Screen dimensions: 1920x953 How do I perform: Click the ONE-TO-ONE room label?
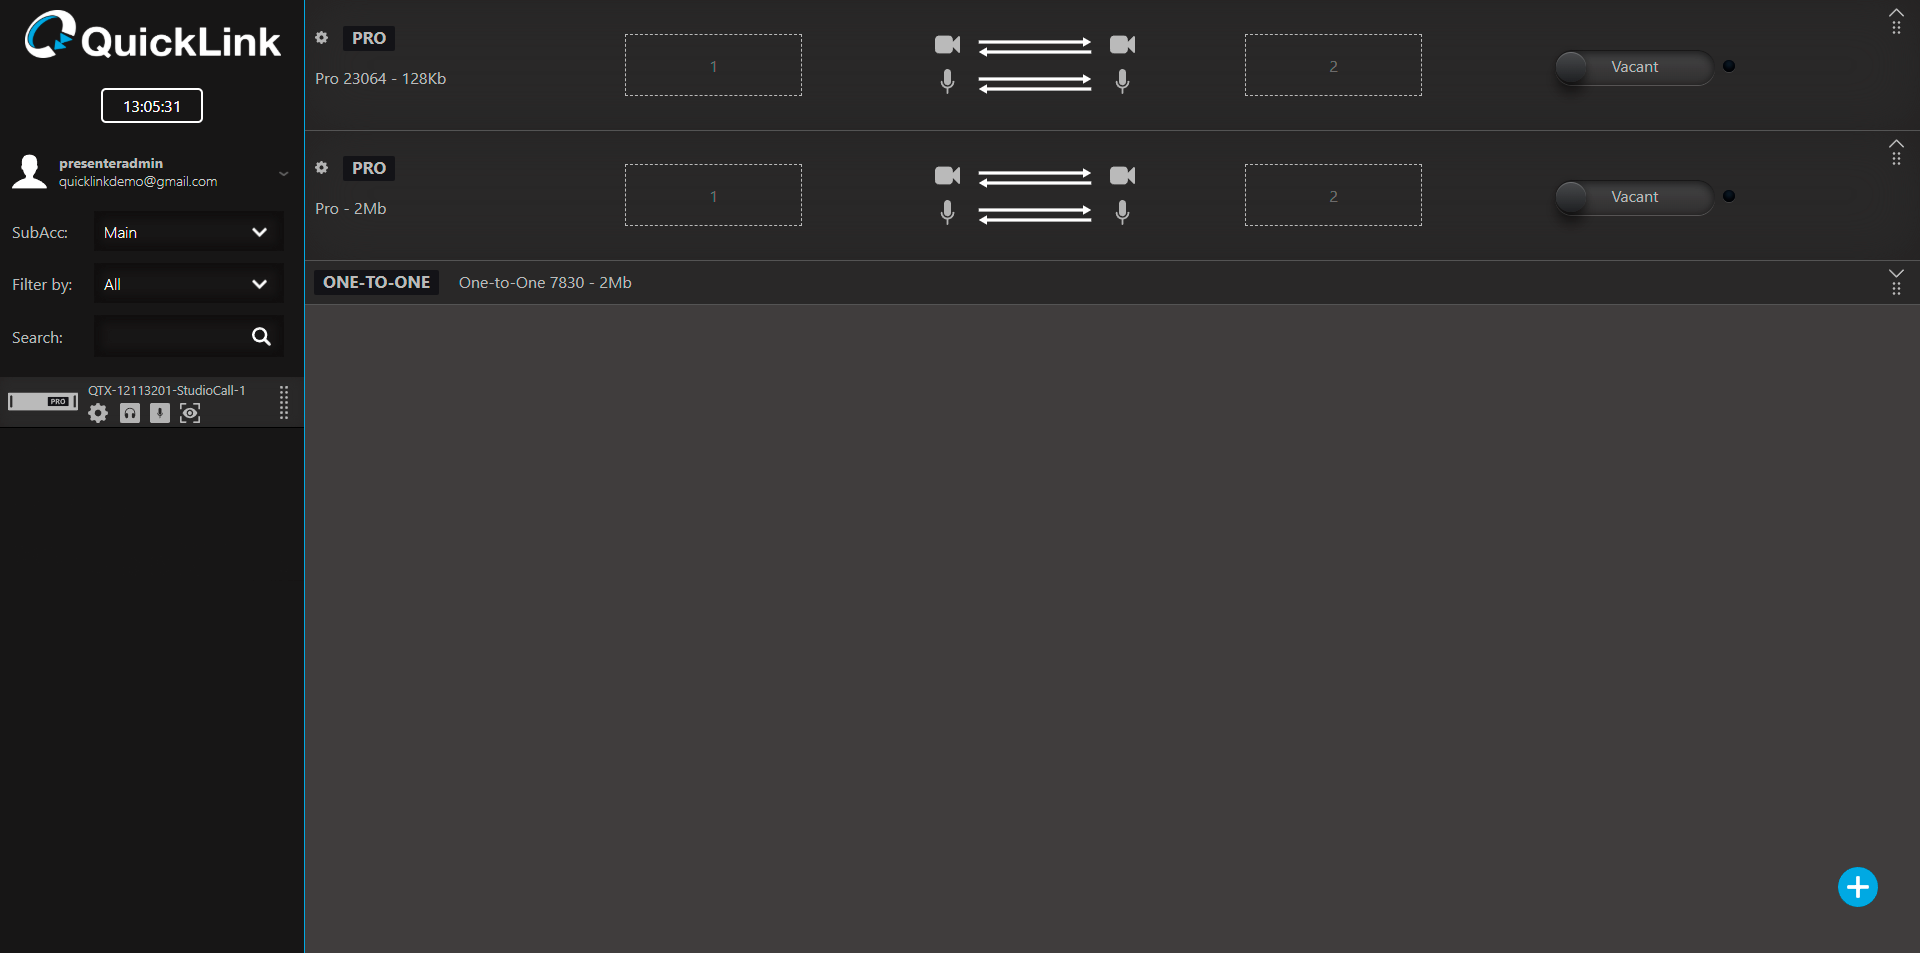point(376,283)
